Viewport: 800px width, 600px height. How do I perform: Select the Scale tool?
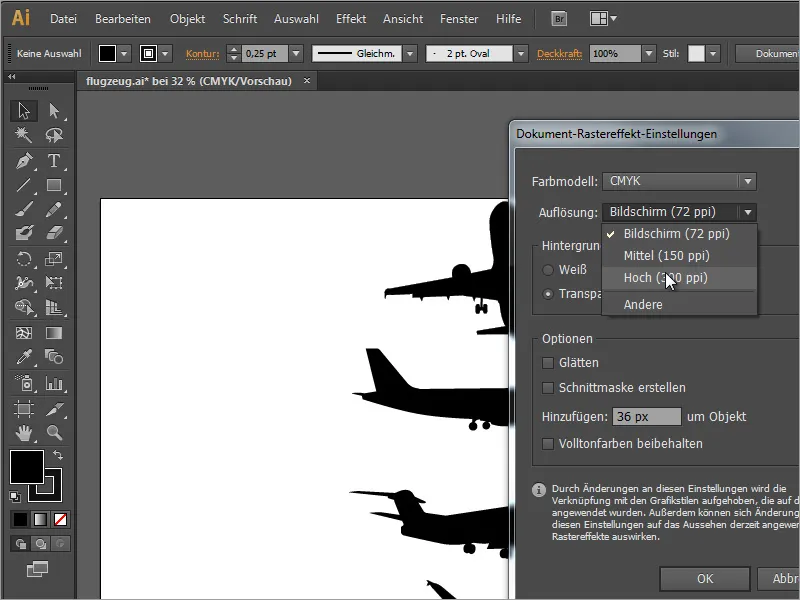click(x=54, y=259)
